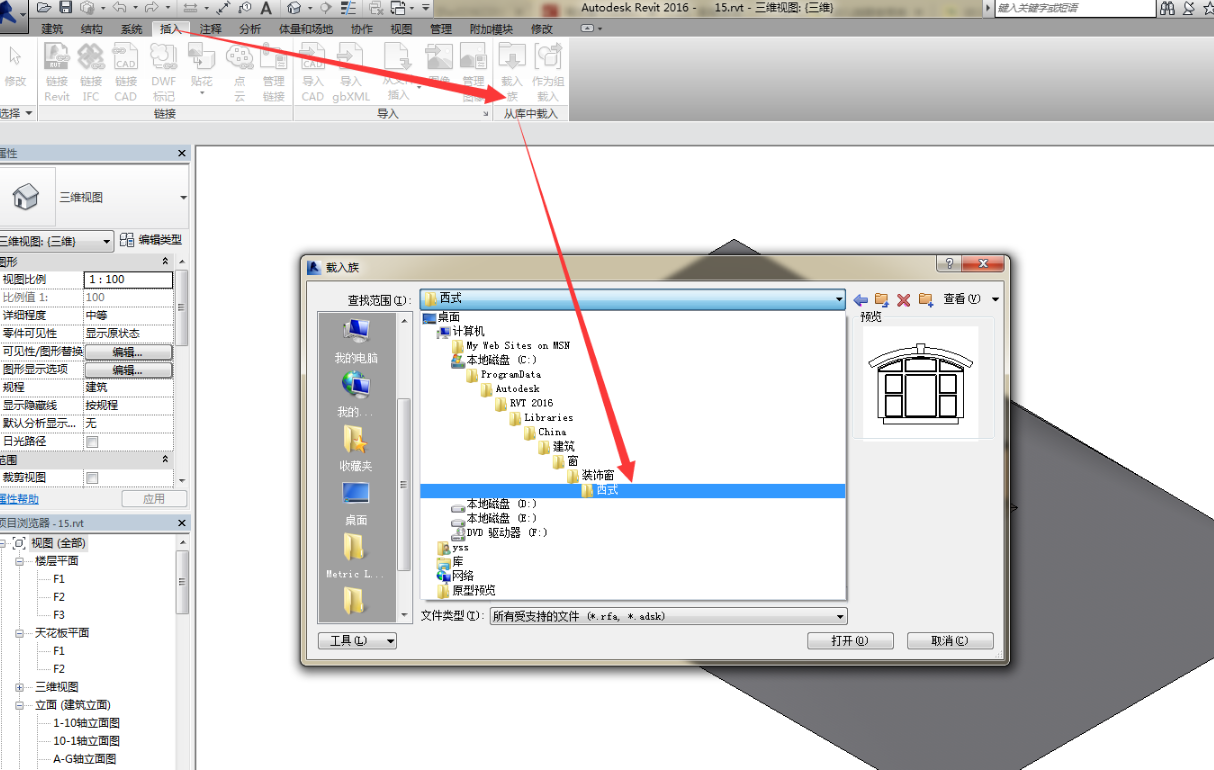Select 本地磁盘 (D:) in the folder list

pyautogui.click(x=502, y=504)
